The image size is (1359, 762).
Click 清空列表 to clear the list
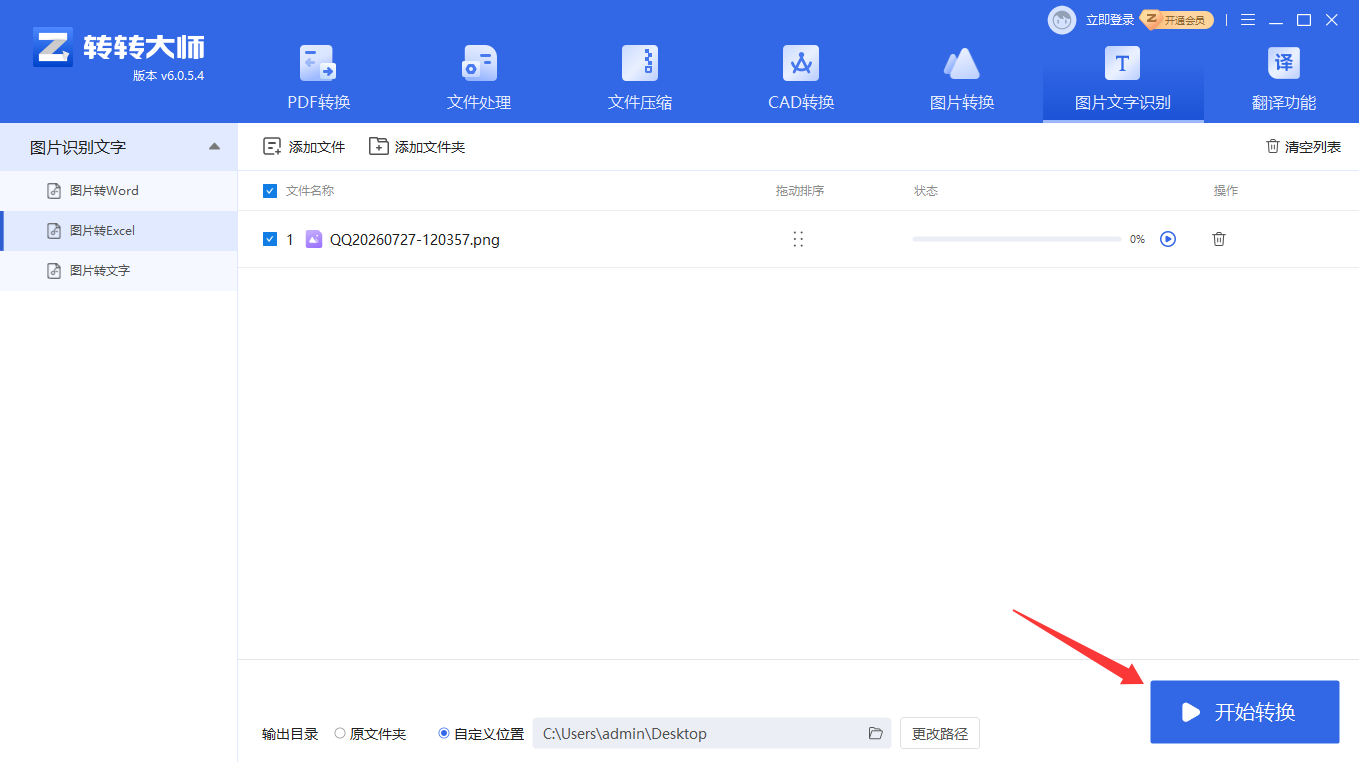click(1303, 147)
